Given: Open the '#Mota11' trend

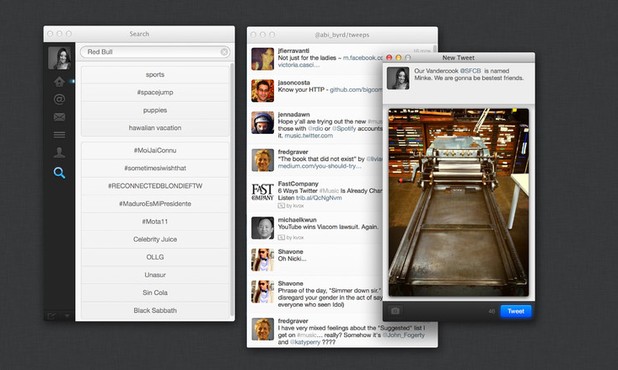Looking at the screenshot, I should [x=155, y=221].
